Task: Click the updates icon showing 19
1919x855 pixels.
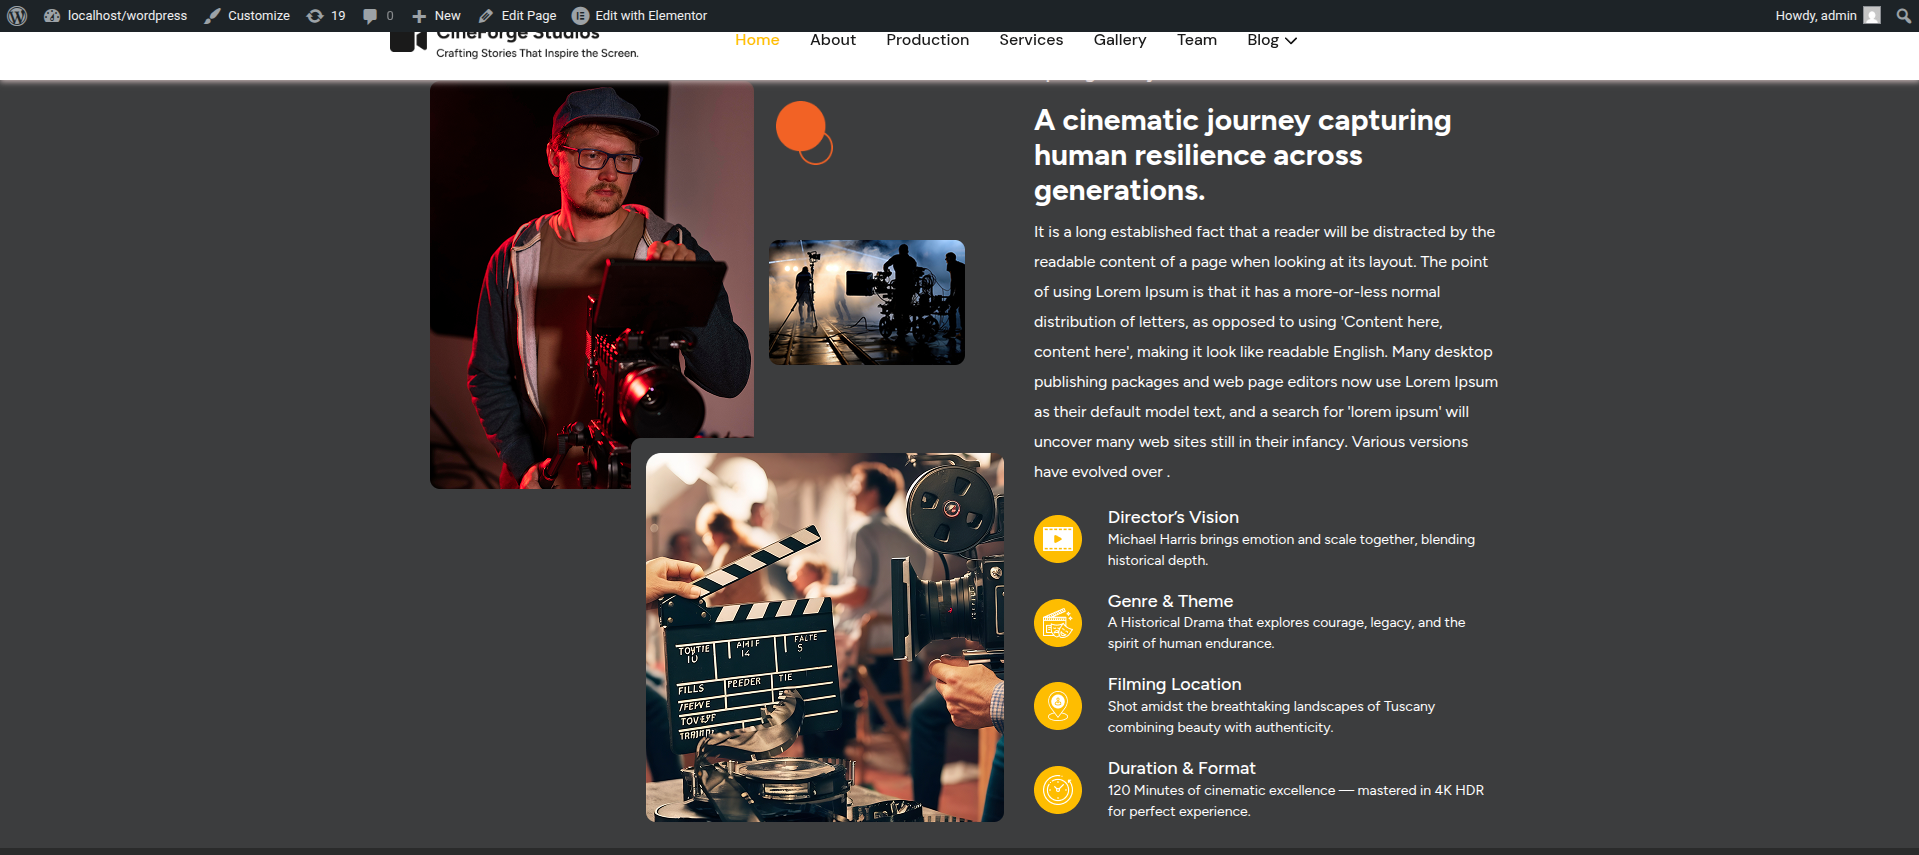Action: coord(326,16)
